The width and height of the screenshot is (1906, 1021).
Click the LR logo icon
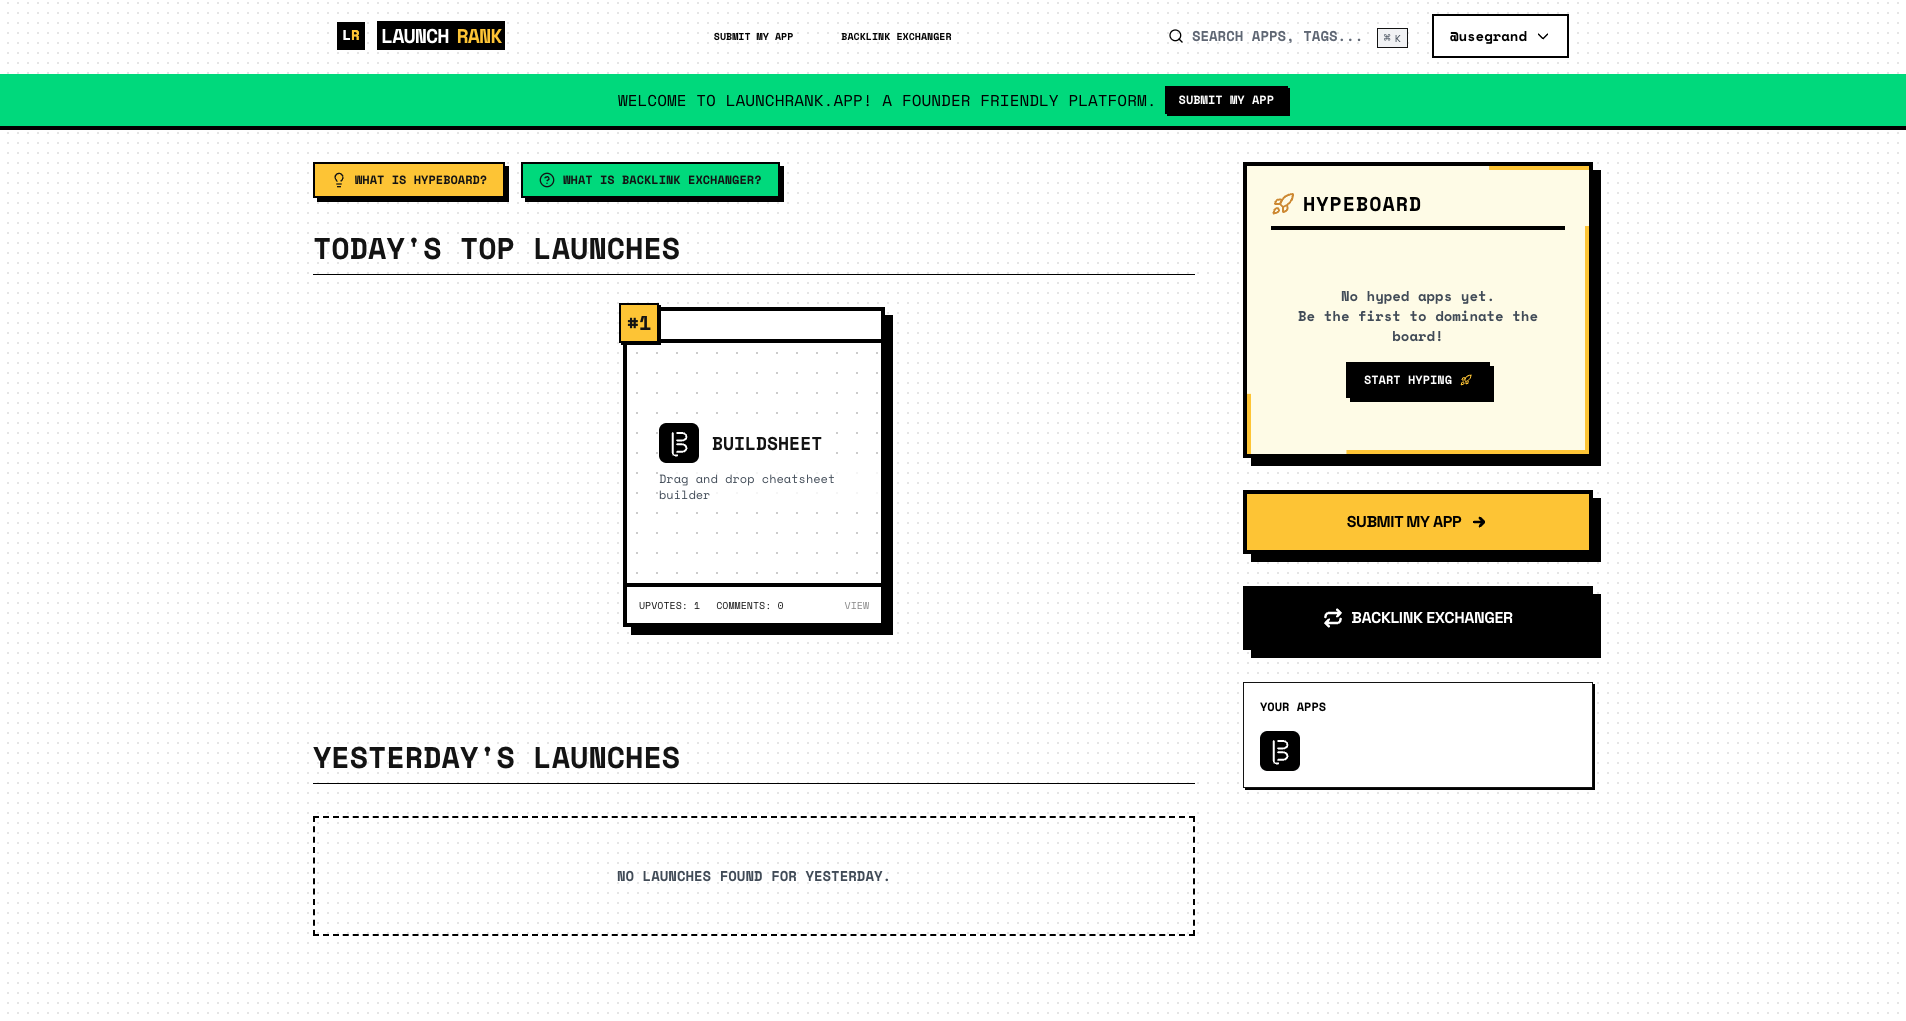tap(351, 36)
